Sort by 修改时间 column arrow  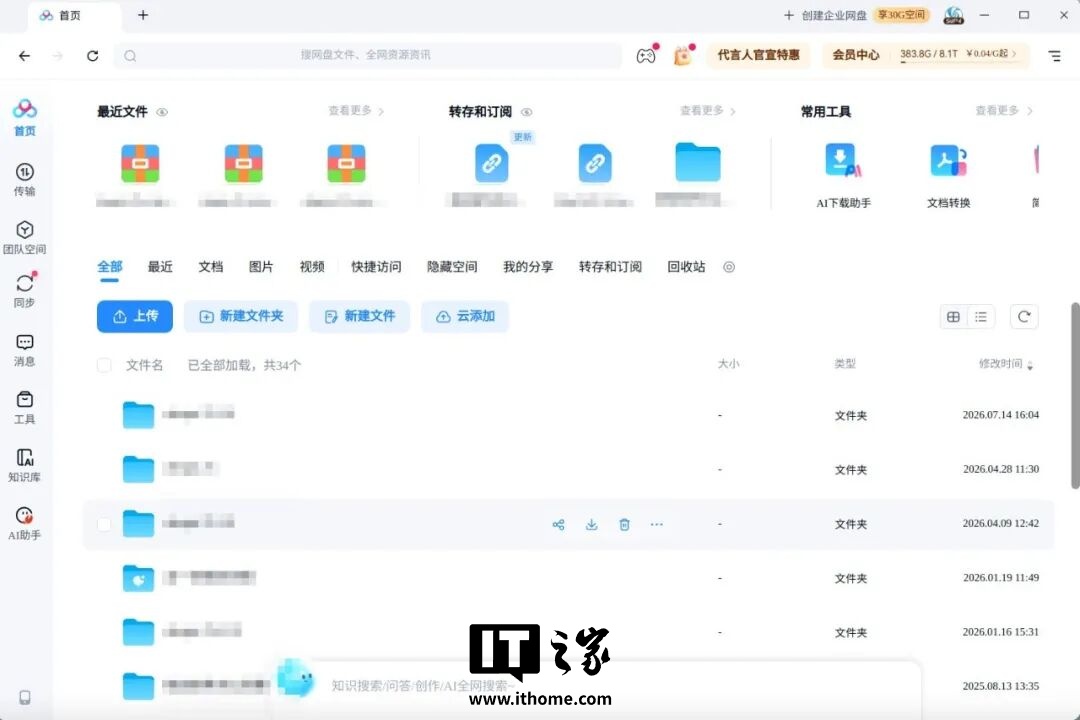point(1030,365)
